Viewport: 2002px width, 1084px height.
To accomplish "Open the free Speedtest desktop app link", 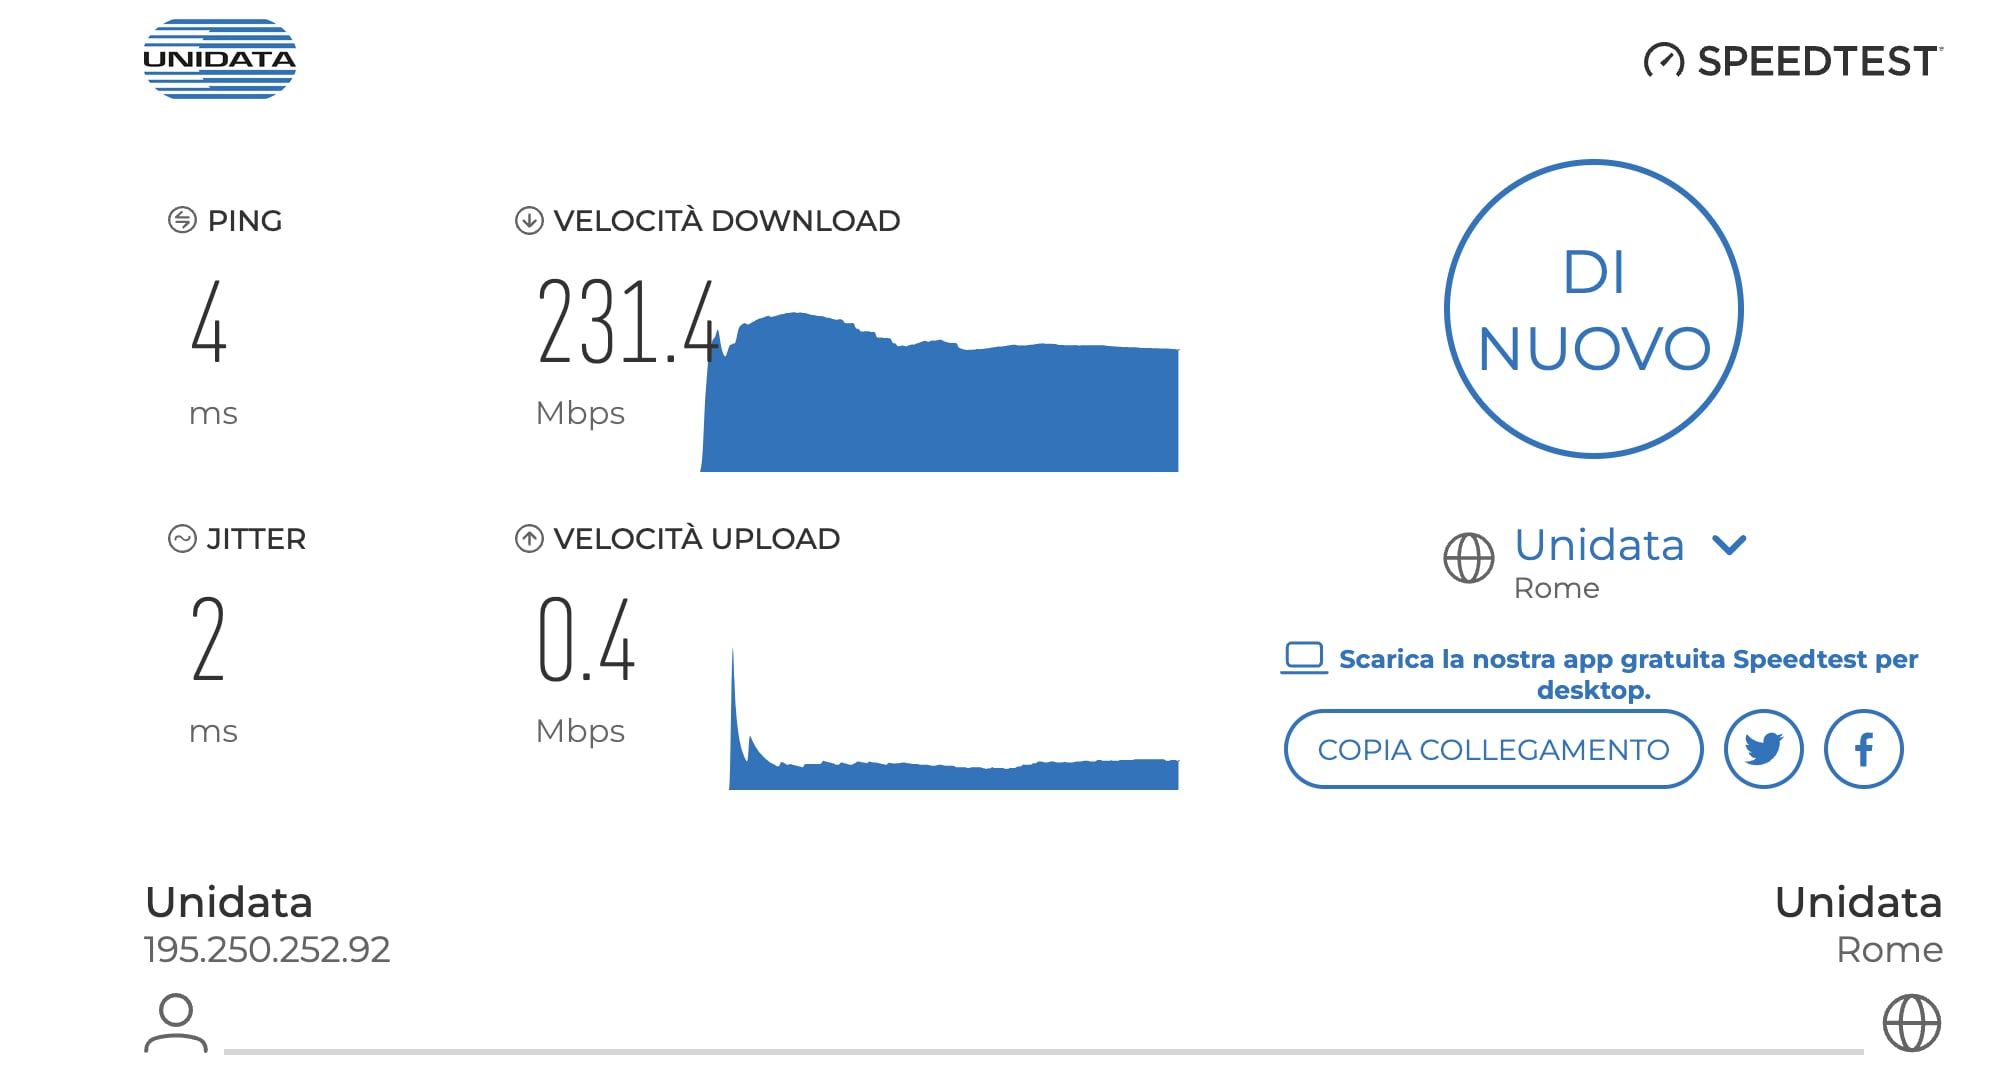I will [x=1628, y=674].
